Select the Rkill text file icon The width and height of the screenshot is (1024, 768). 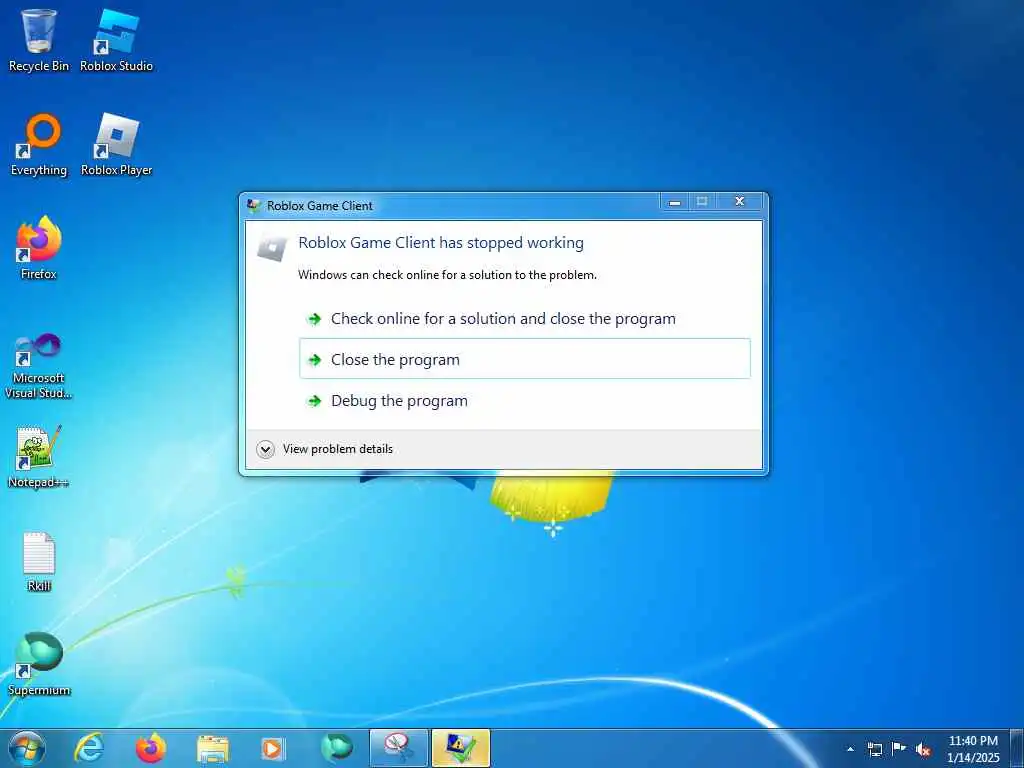[39, 562]
